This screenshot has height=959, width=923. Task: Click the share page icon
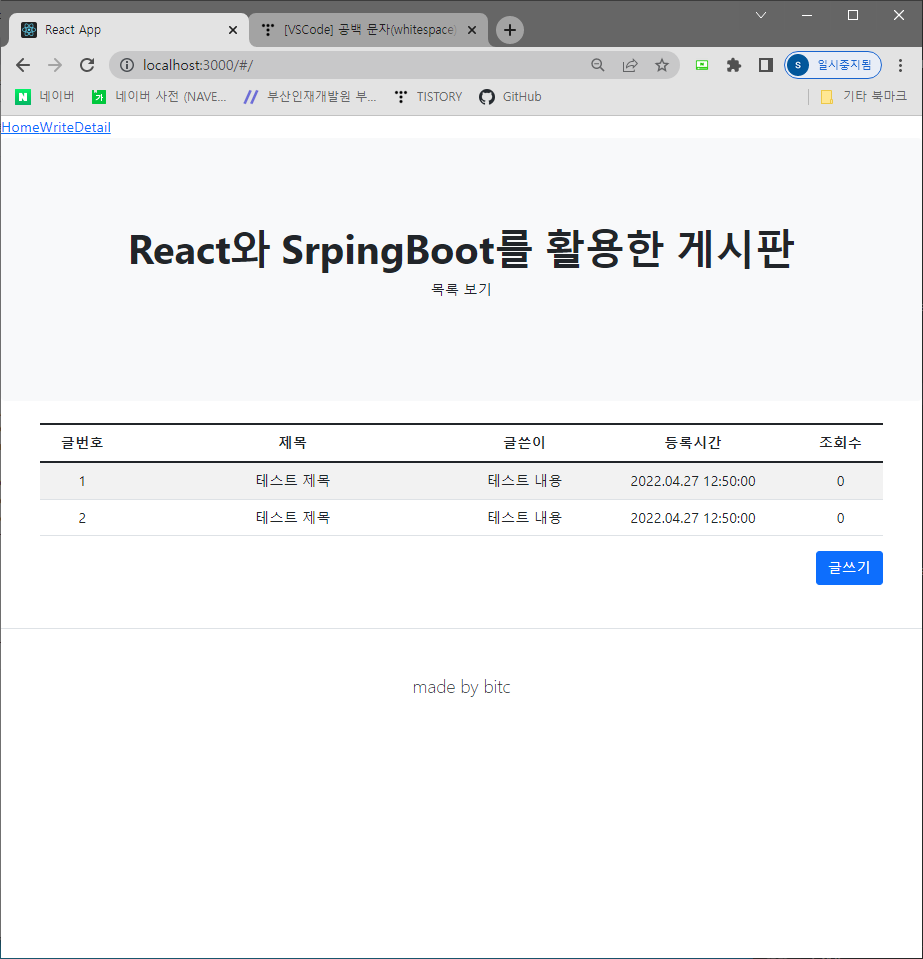tap(630, 65)
